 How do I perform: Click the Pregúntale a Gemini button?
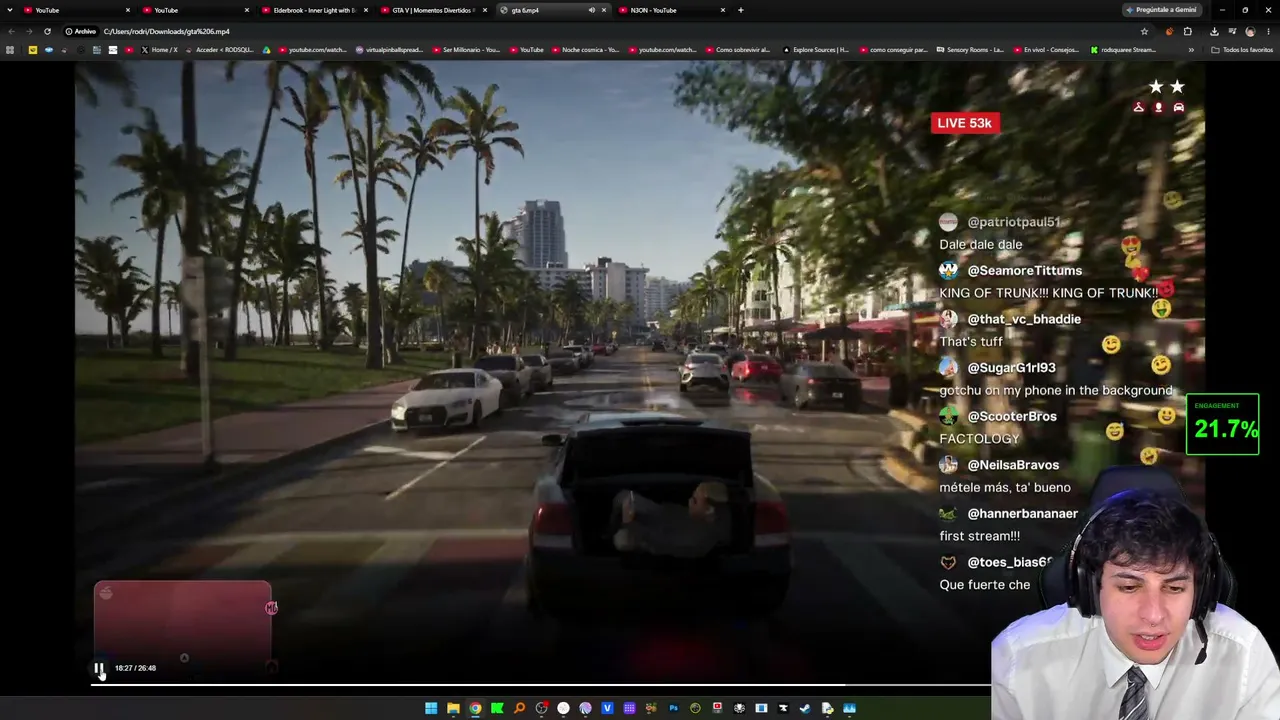coord(1161,10)
